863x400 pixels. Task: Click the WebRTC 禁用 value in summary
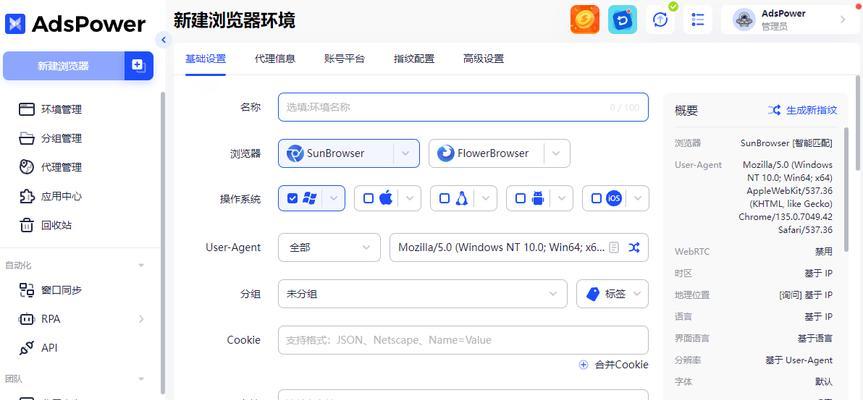pyautogui.click(x=823, y=251)
